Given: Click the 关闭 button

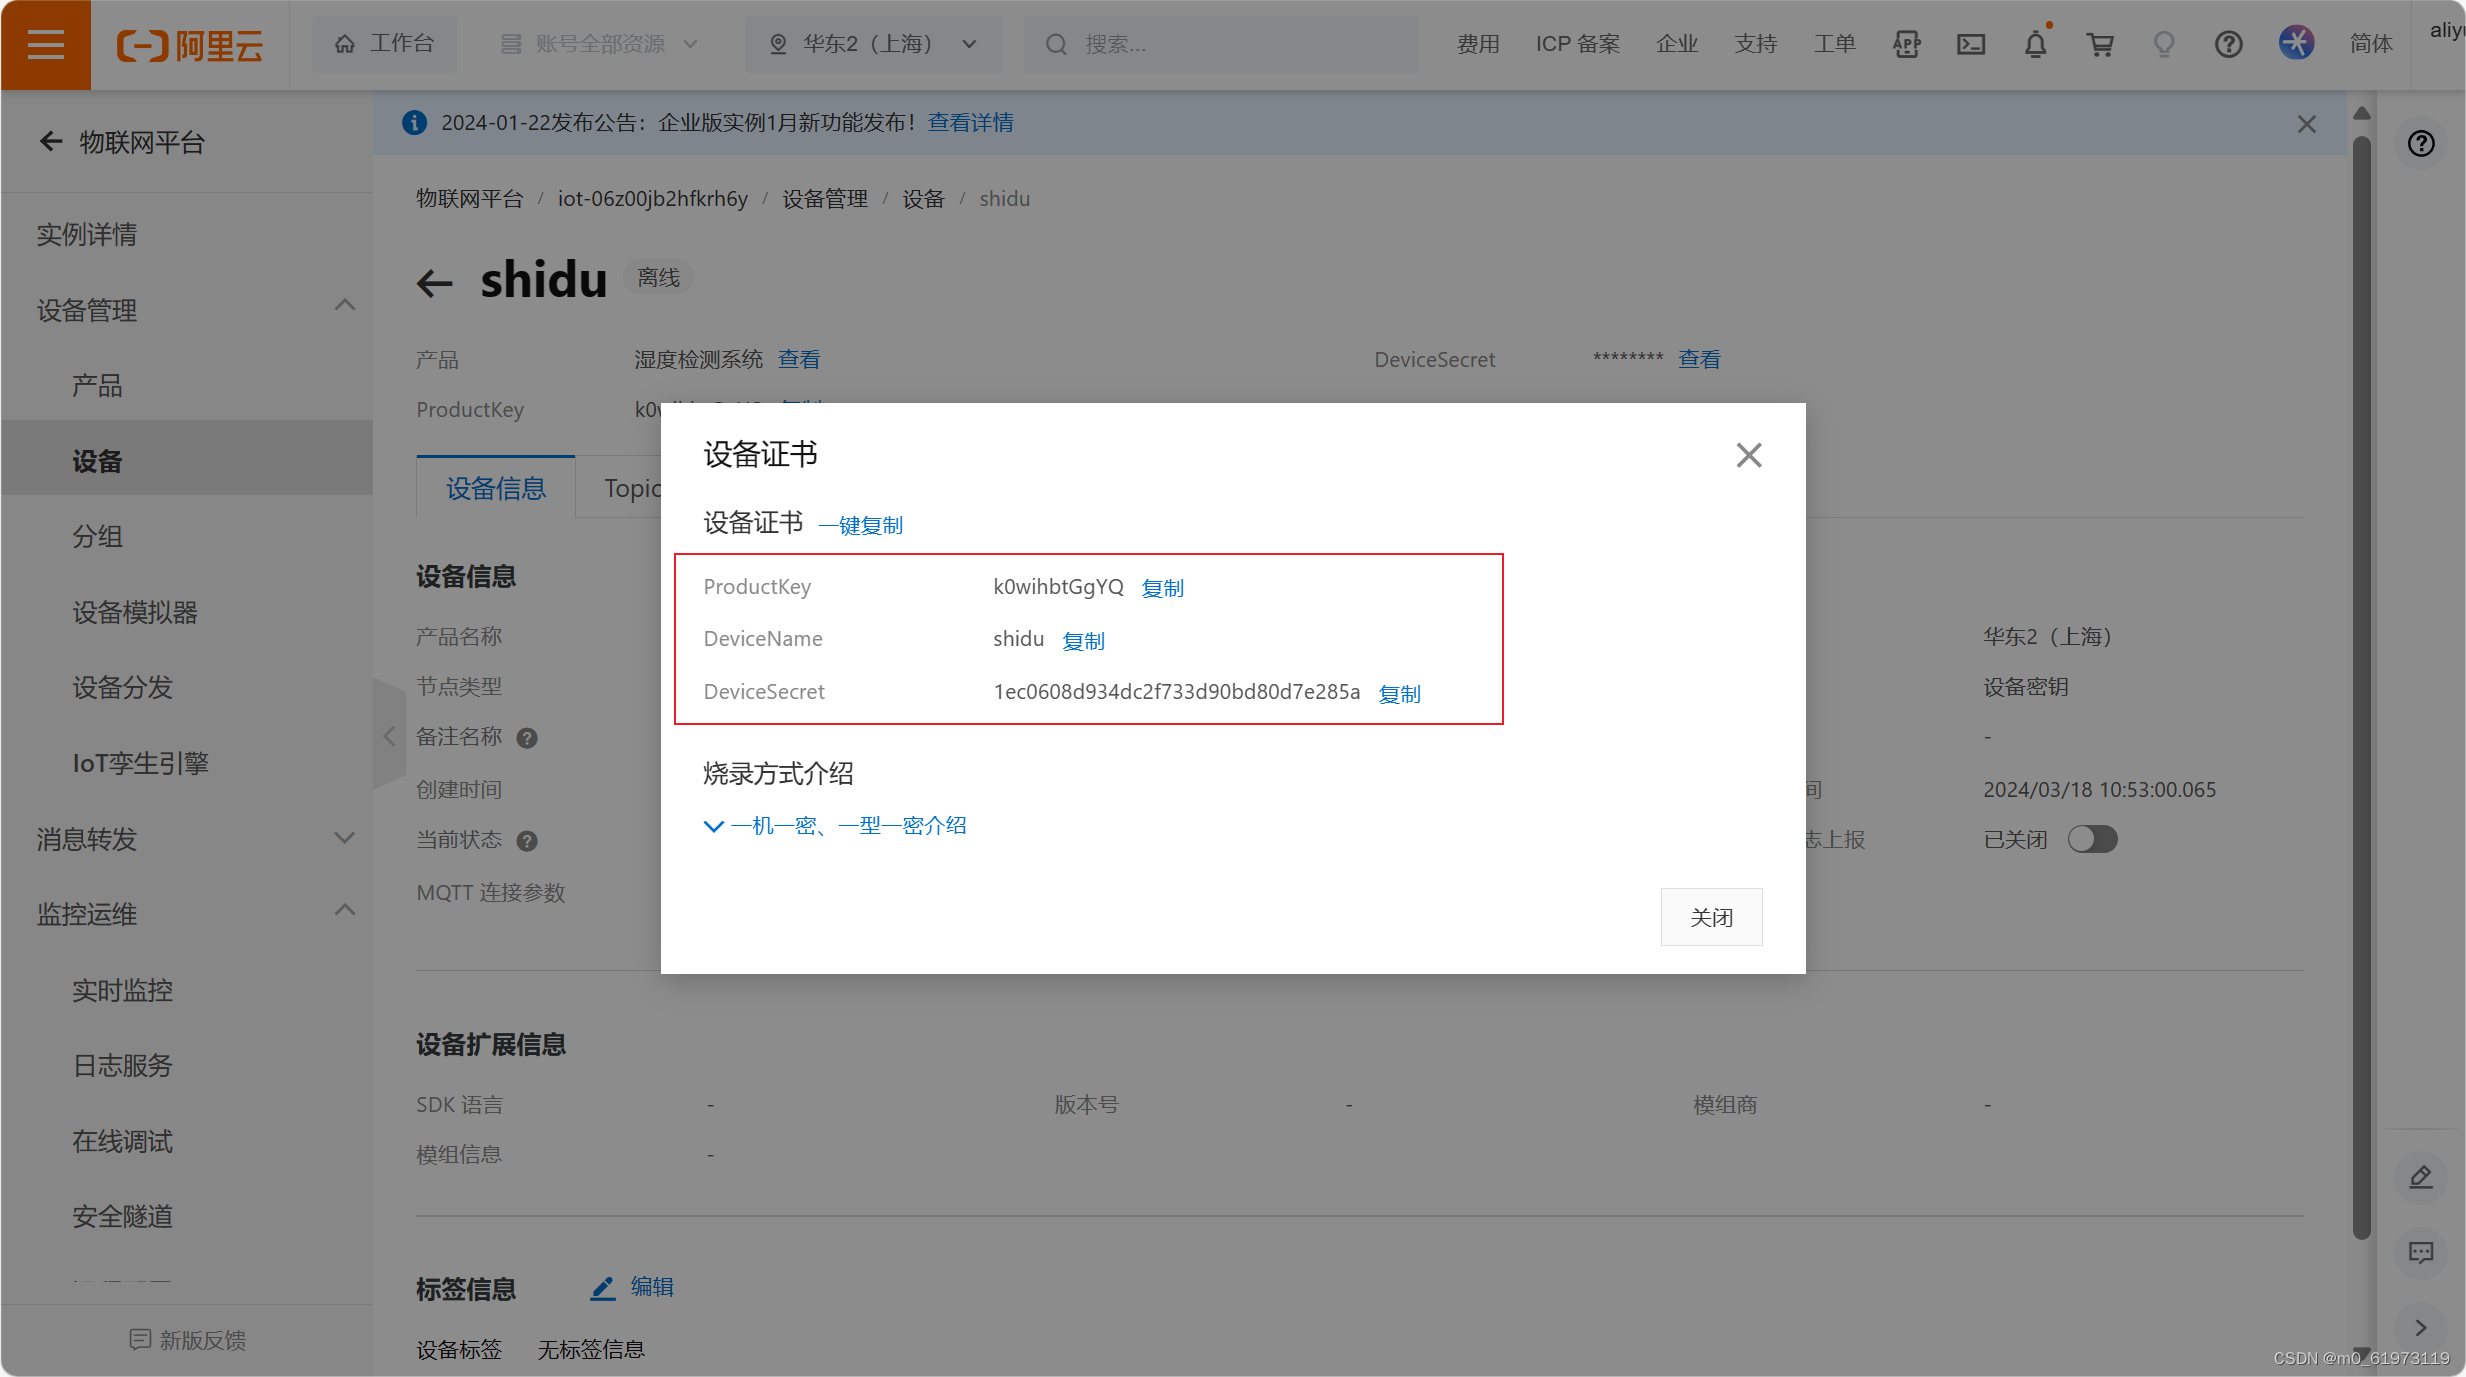Looking at the screenshot, I should (x=1711, y=917).
